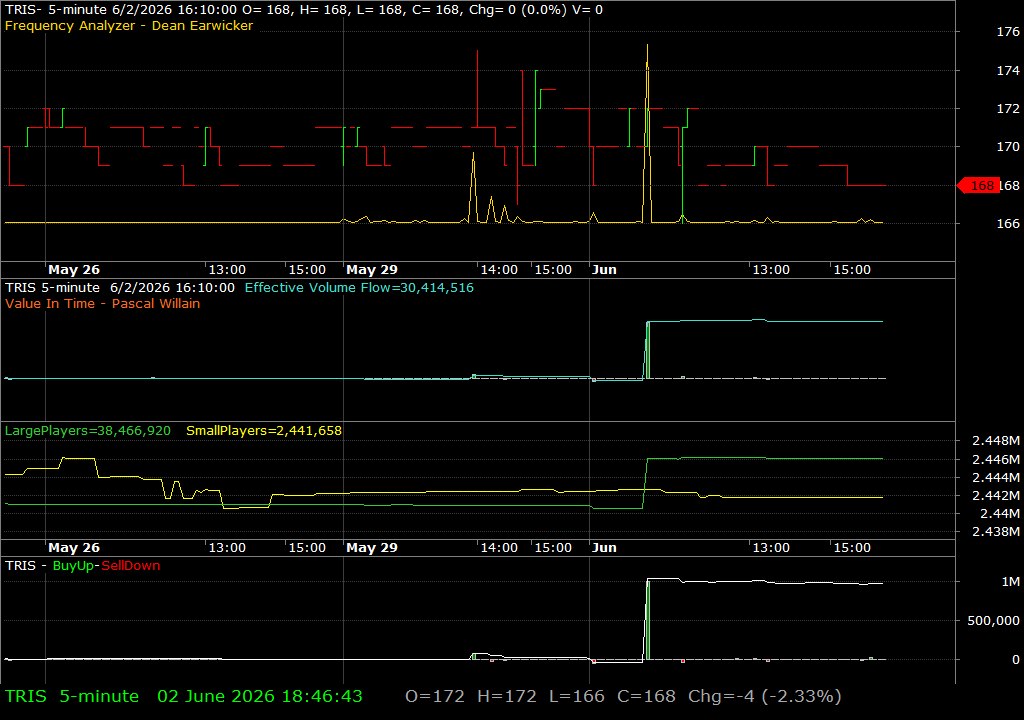The width and height of the screenshot is (1024, 720).
Task: Click the green TRIS 5-minute status bar text
Action: (72, 696)
